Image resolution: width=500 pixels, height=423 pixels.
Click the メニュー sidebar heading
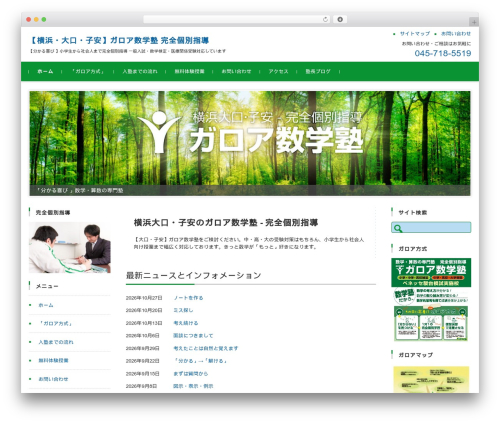pos(47,286)
